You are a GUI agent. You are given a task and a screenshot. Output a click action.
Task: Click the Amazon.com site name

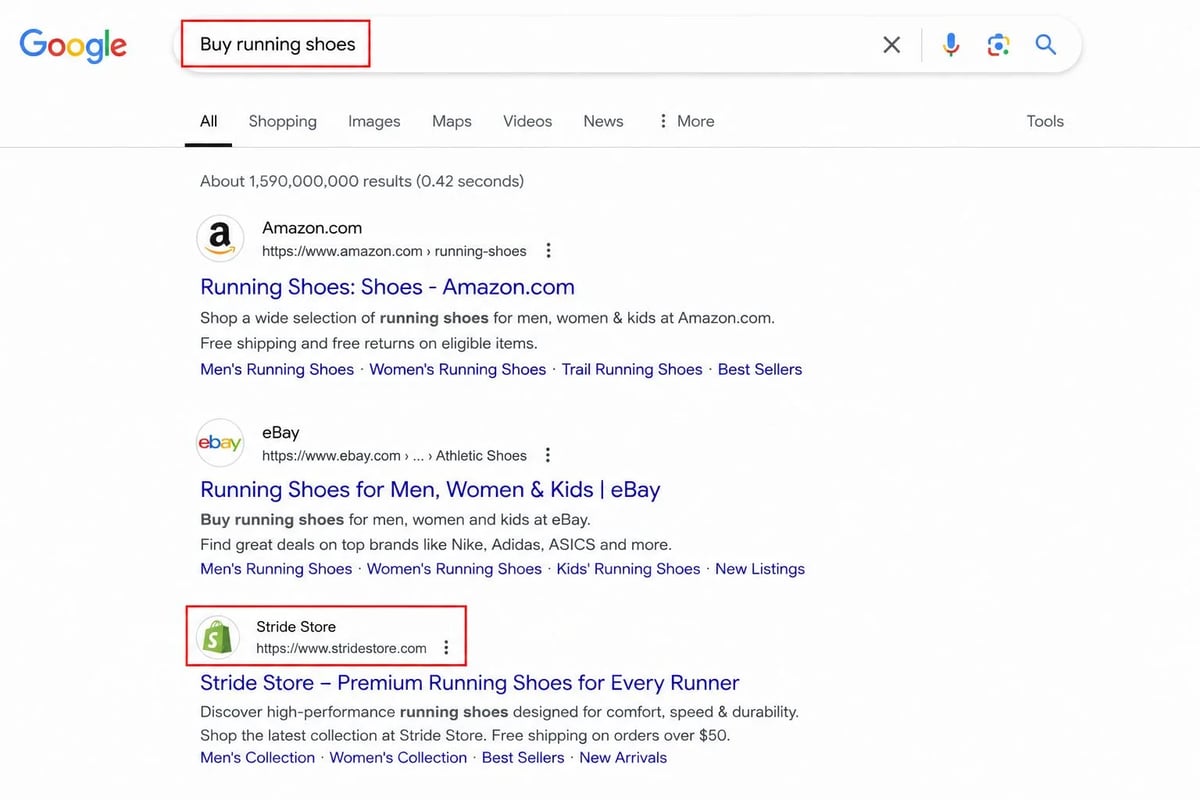pyautogui.click(x=312, y=228)
